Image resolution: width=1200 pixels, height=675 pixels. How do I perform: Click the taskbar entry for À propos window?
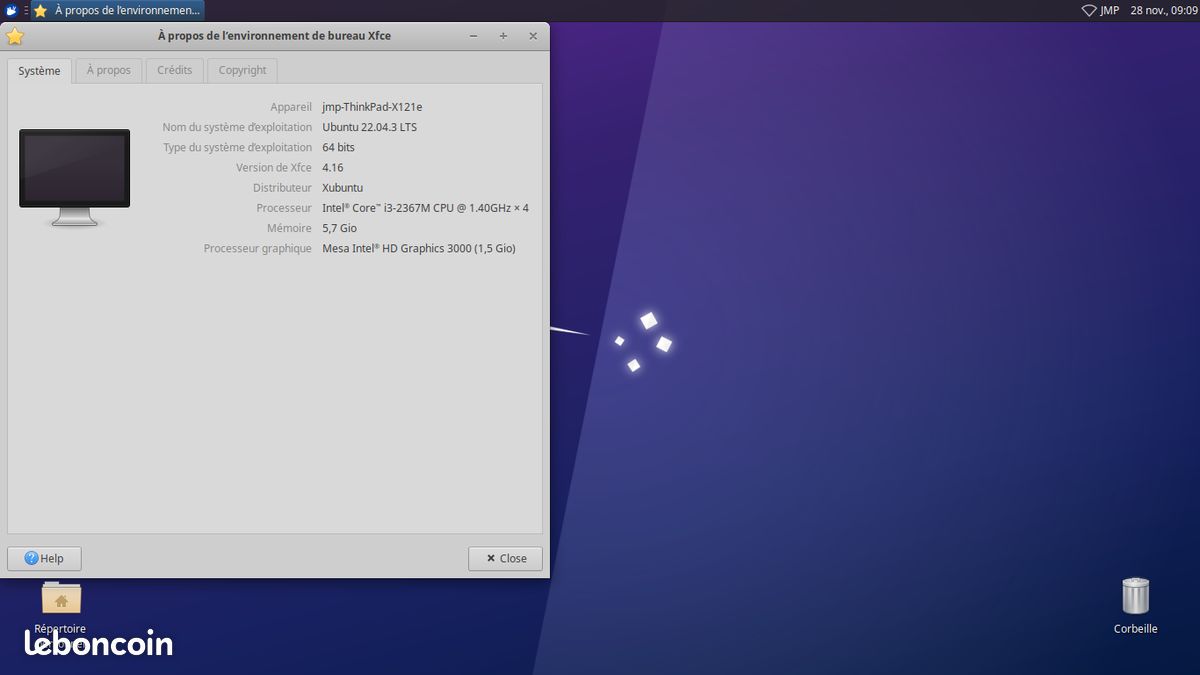click(x=117, y=10)
